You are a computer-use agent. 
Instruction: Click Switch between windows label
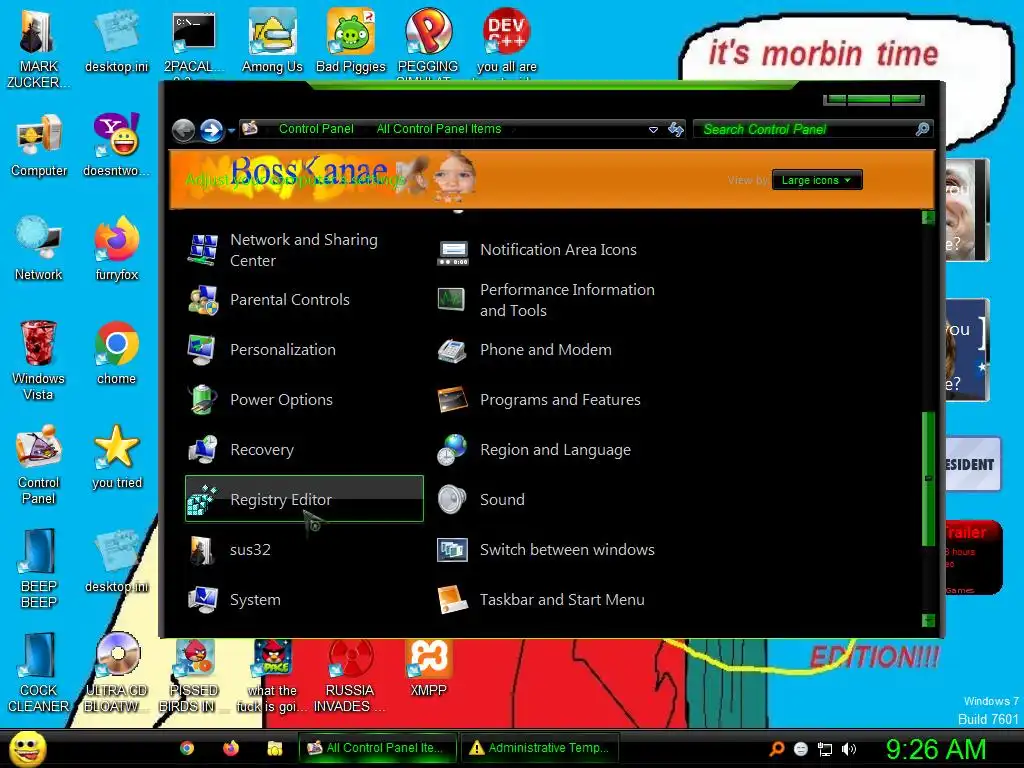(567, 550)
